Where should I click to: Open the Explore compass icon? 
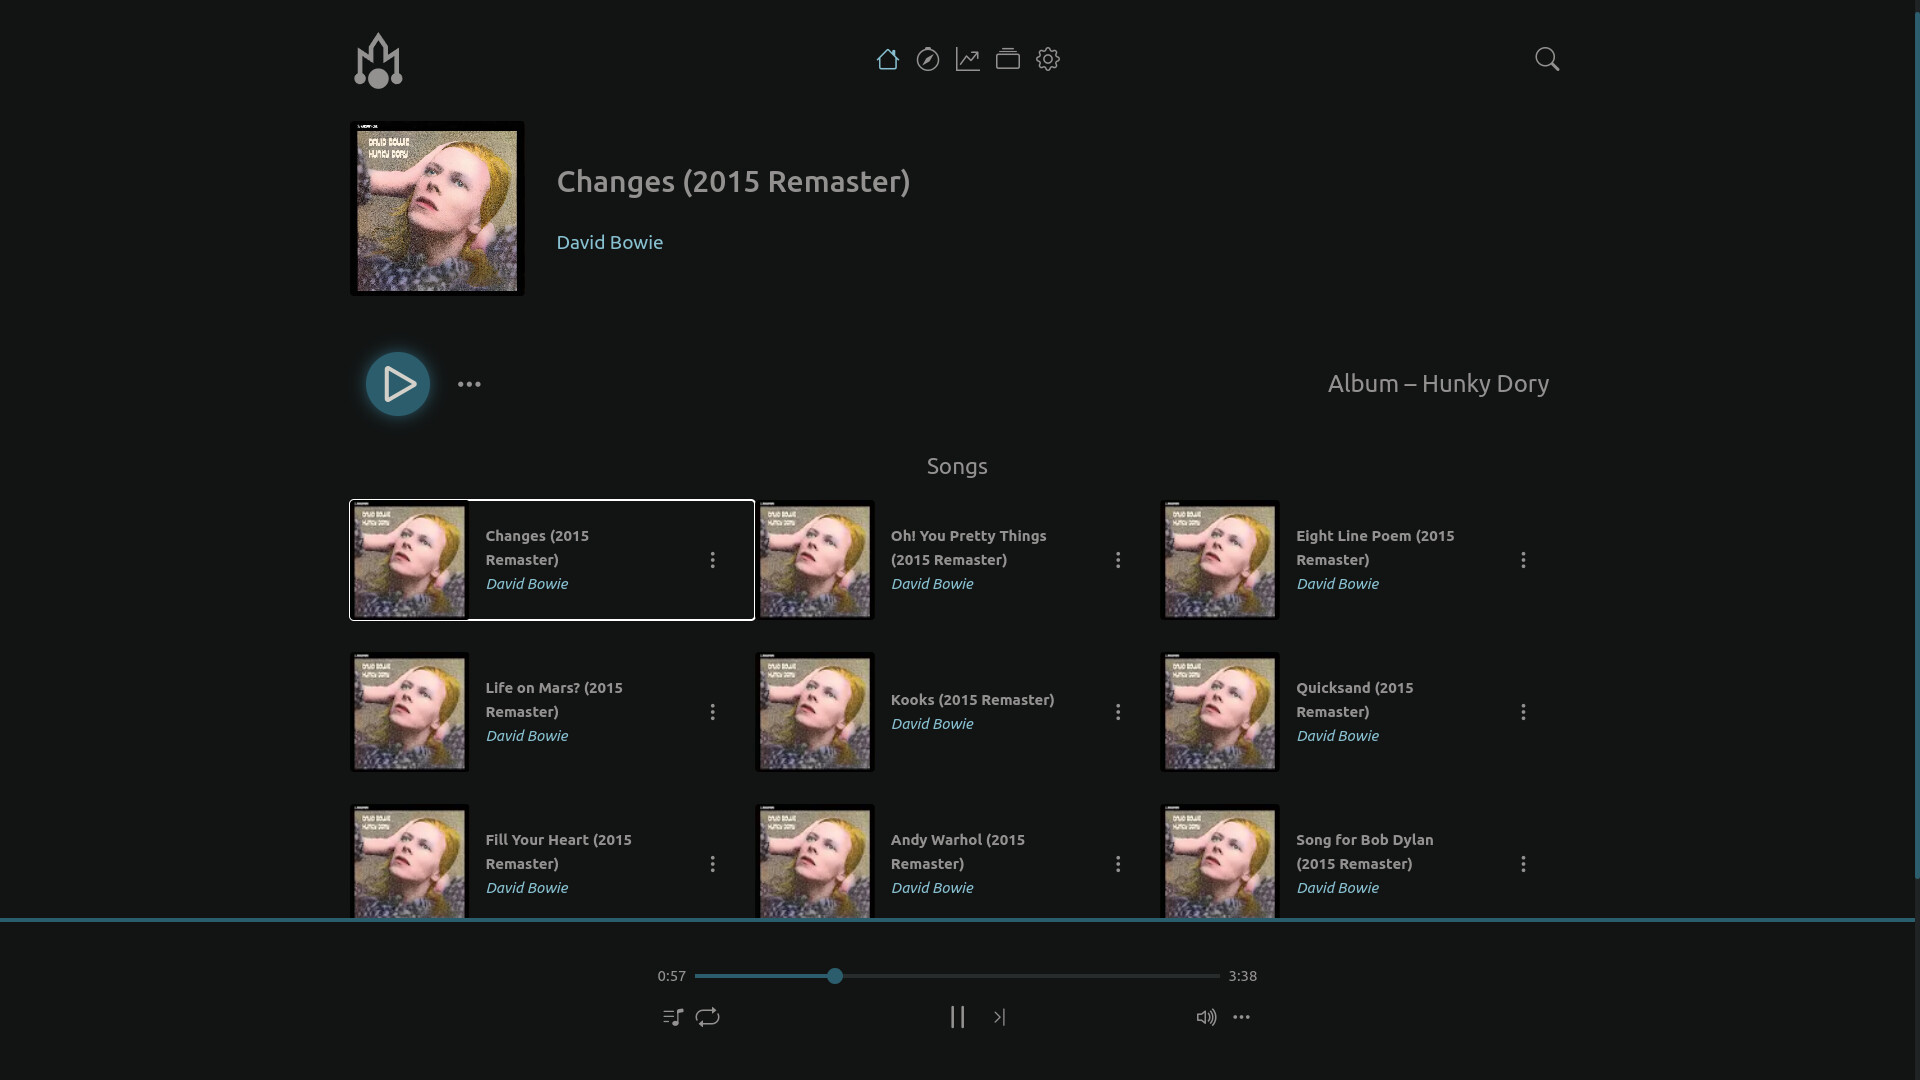pos(927,59)
